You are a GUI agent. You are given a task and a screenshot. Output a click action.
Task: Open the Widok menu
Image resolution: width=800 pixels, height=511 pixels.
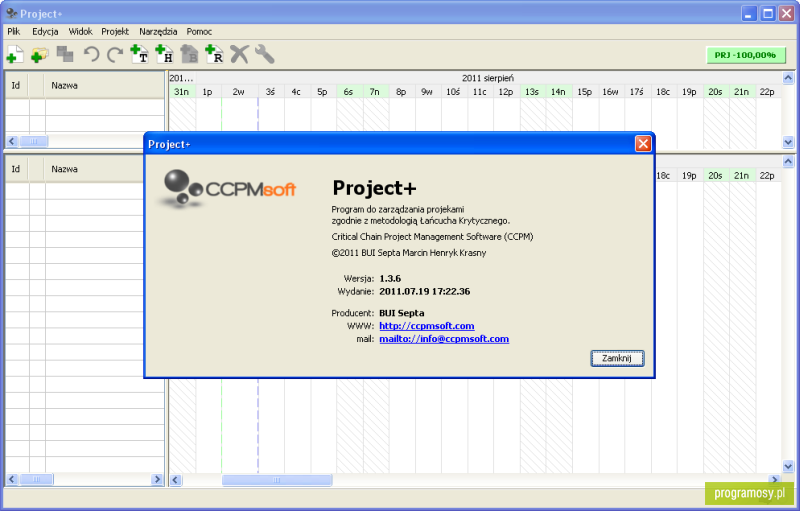81,32
